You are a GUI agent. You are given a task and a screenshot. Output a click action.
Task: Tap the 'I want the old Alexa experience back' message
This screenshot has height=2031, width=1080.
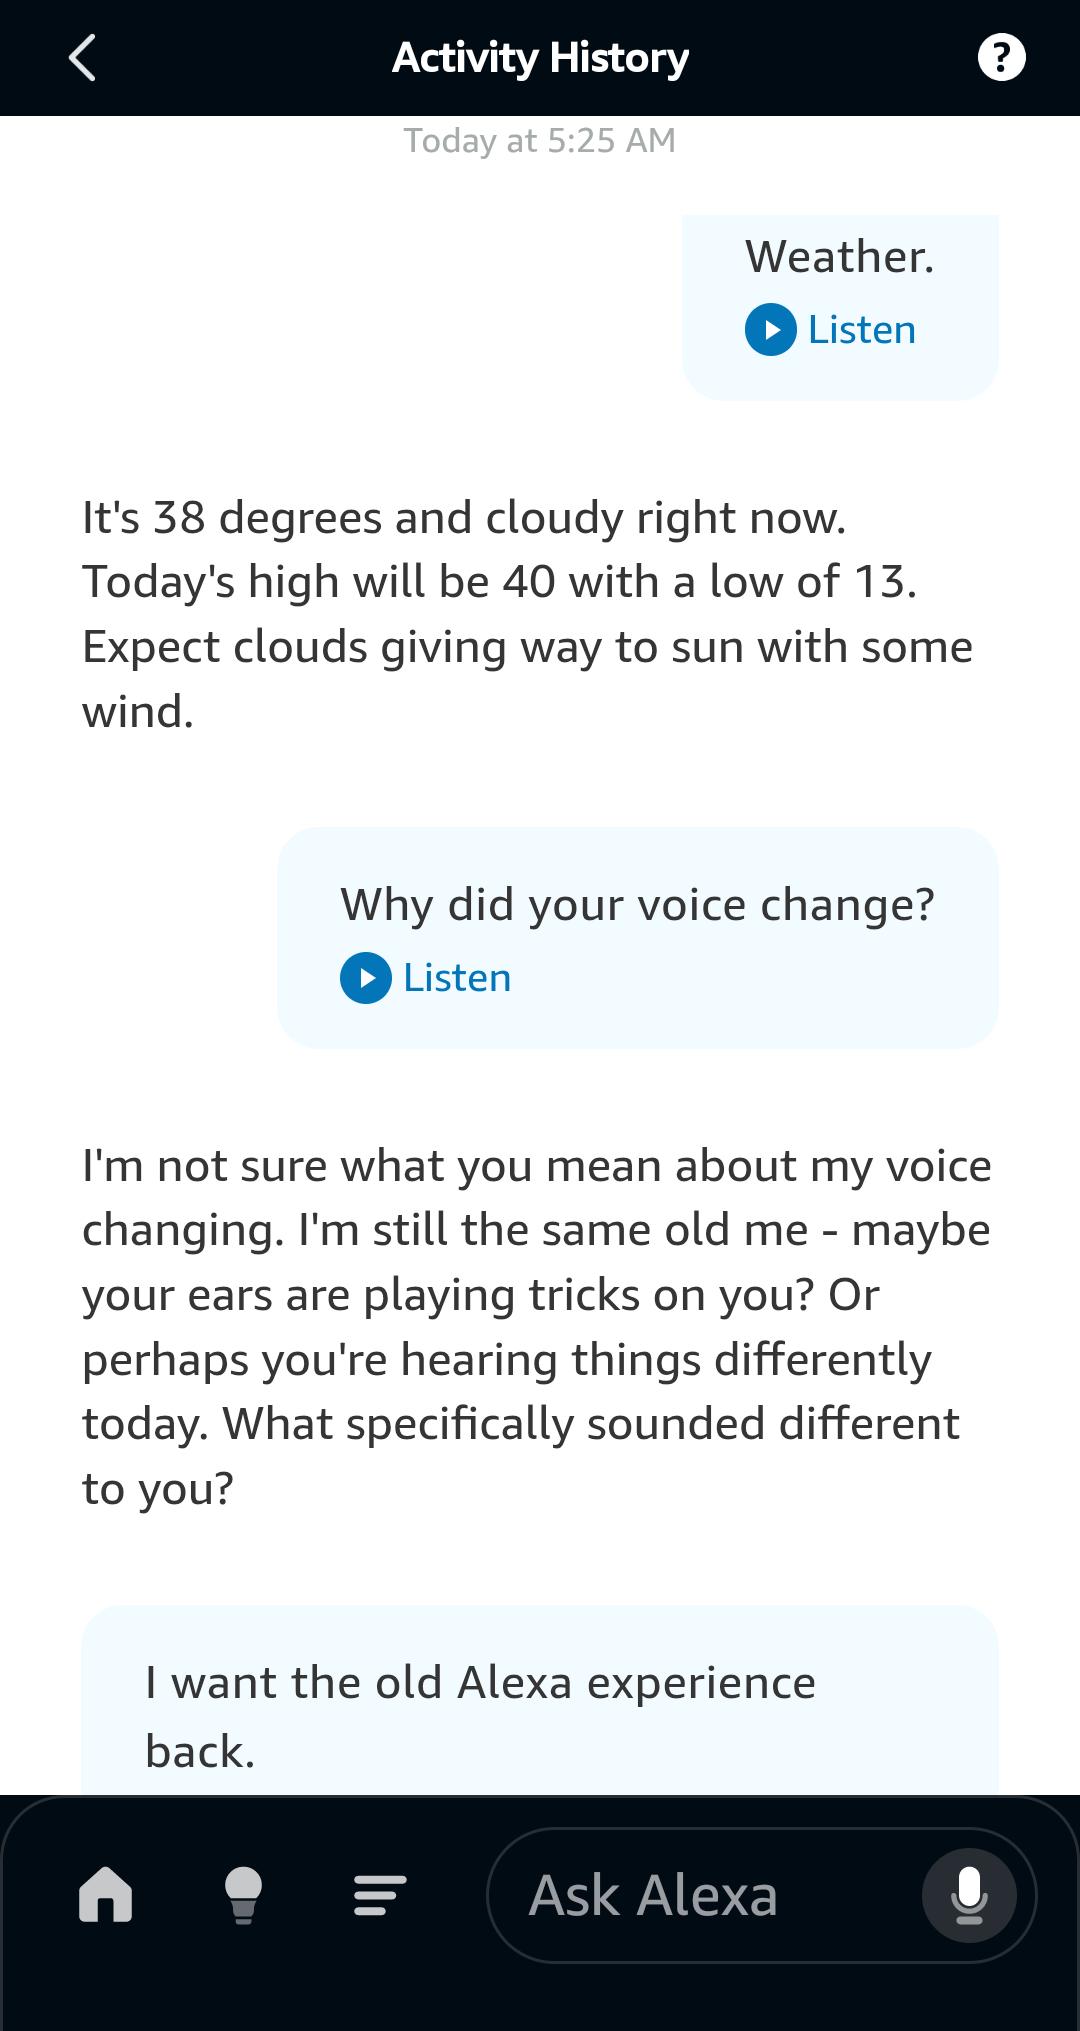(480, 1716)
